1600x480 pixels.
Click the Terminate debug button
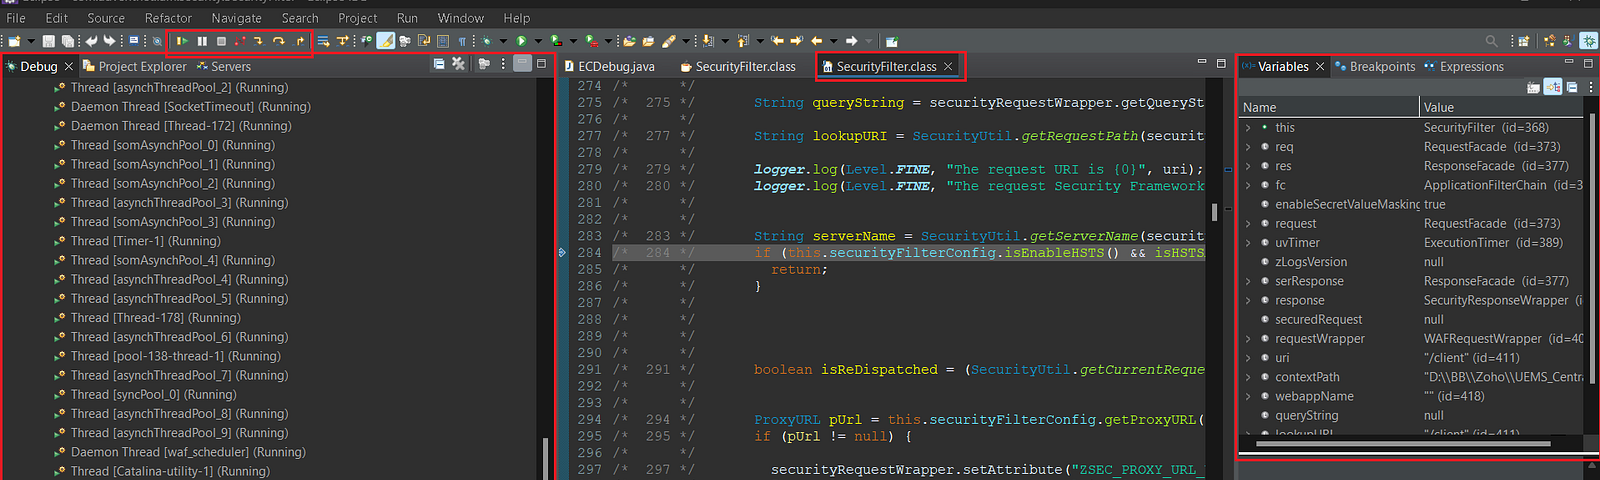tap(221, 41)
